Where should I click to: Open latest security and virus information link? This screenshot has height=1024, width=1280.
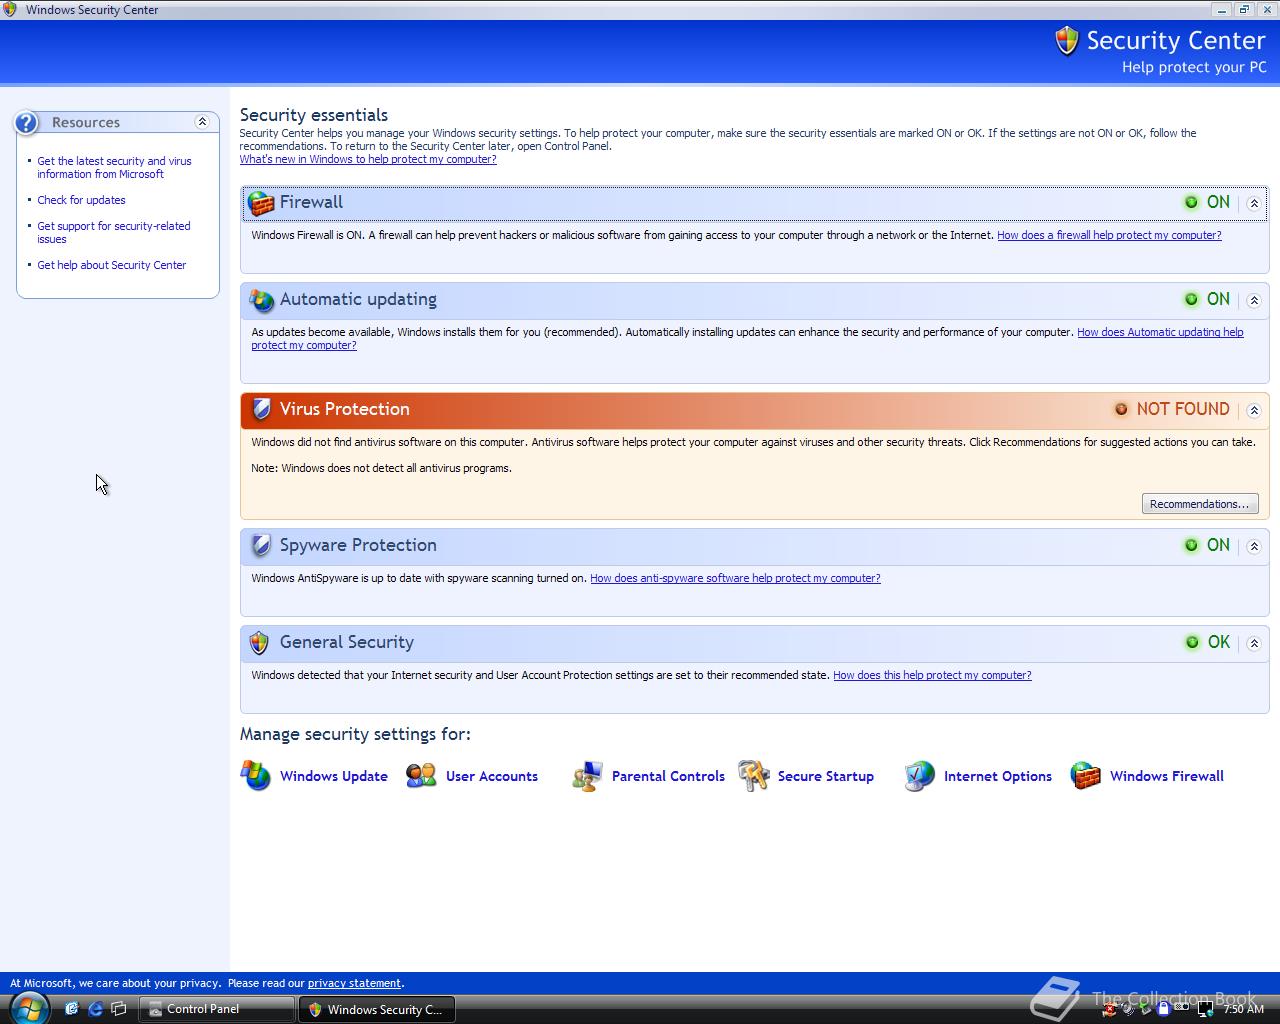(114, 167)
